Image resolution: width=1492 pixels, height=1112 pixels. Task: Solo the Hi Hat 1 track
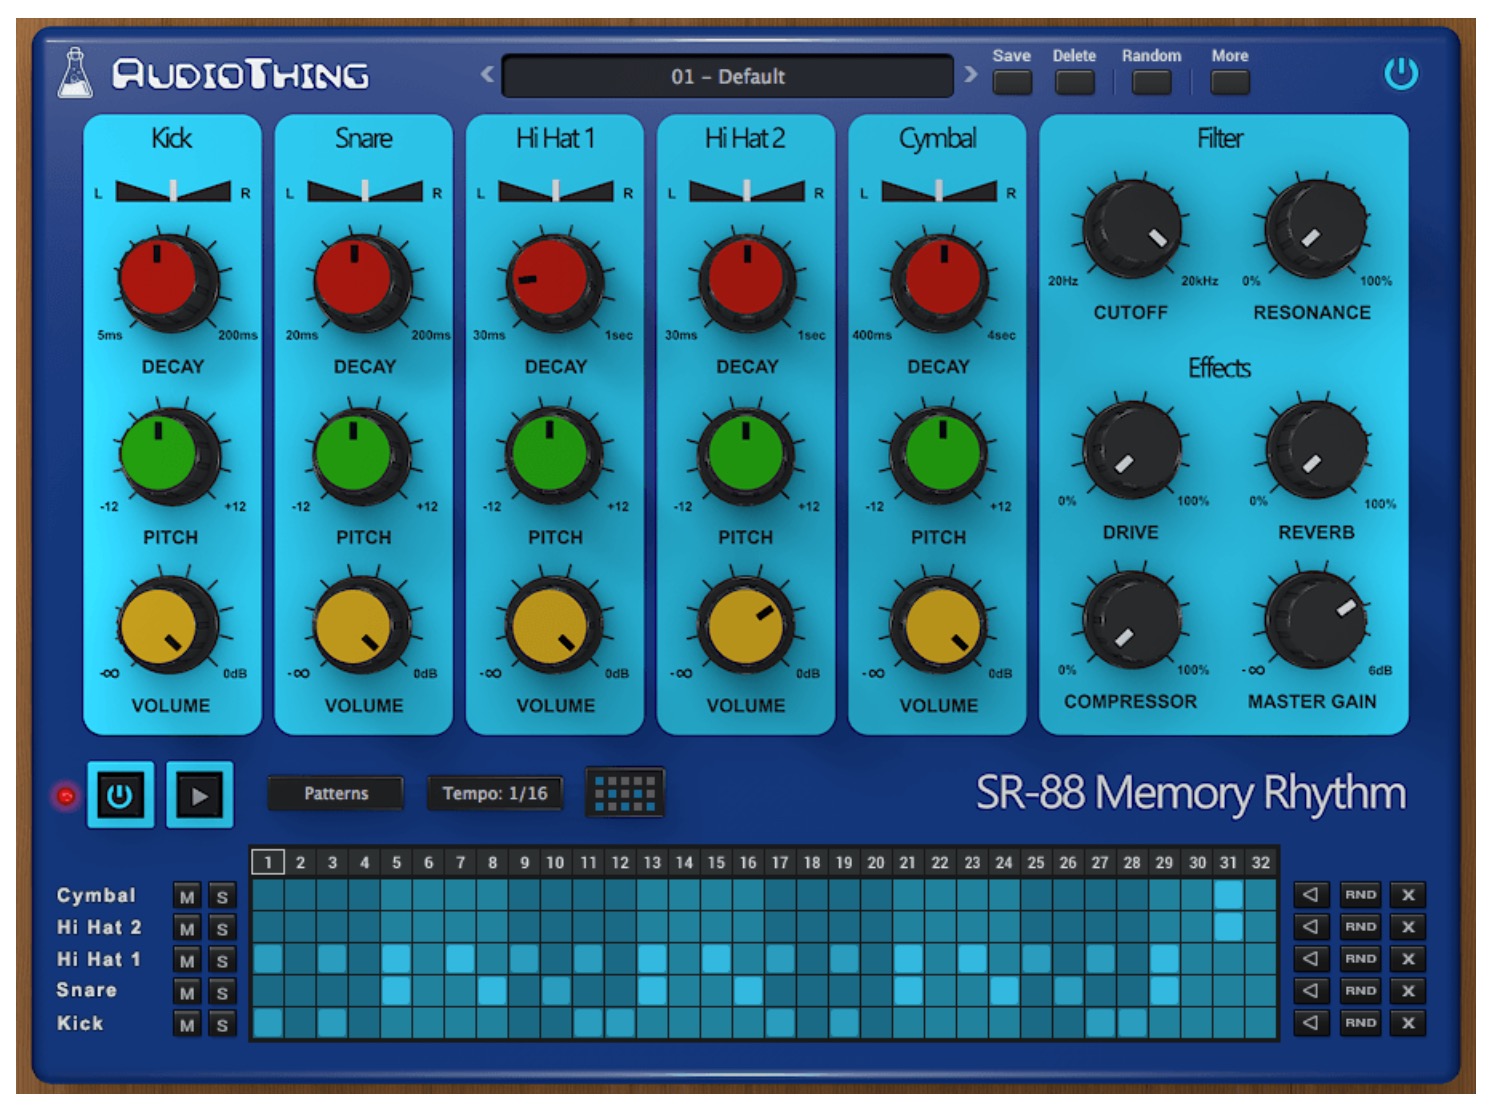click(x=222, y=961)
